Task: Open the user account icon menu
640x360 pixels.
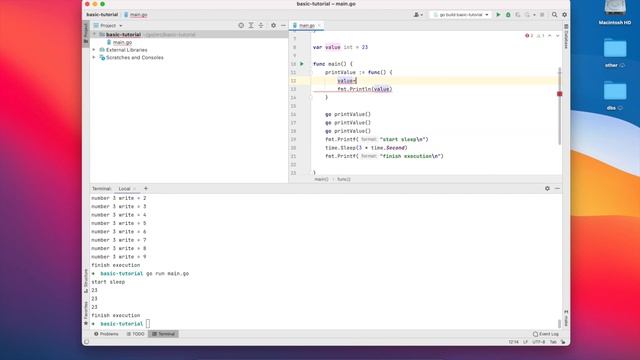Action: pos(418,15)
